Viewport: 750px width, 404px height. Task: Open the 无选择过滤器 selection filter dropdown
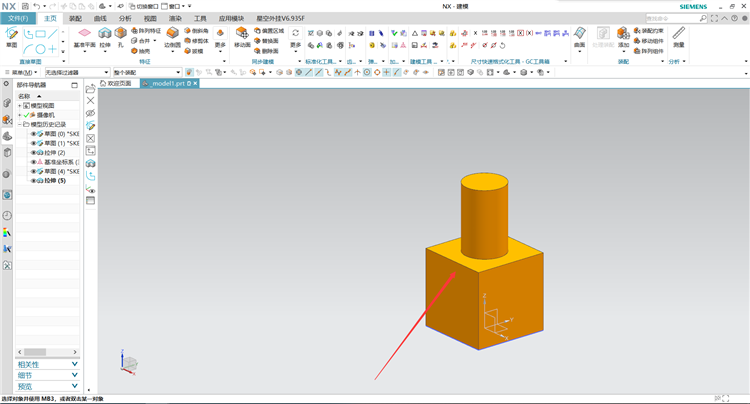(x=77, y=72)
